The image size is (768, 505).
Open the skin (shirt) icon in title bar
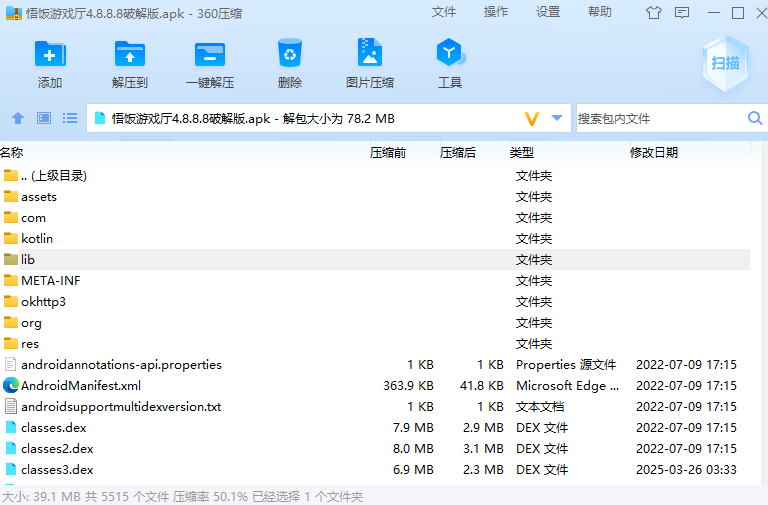click(654, 13)
